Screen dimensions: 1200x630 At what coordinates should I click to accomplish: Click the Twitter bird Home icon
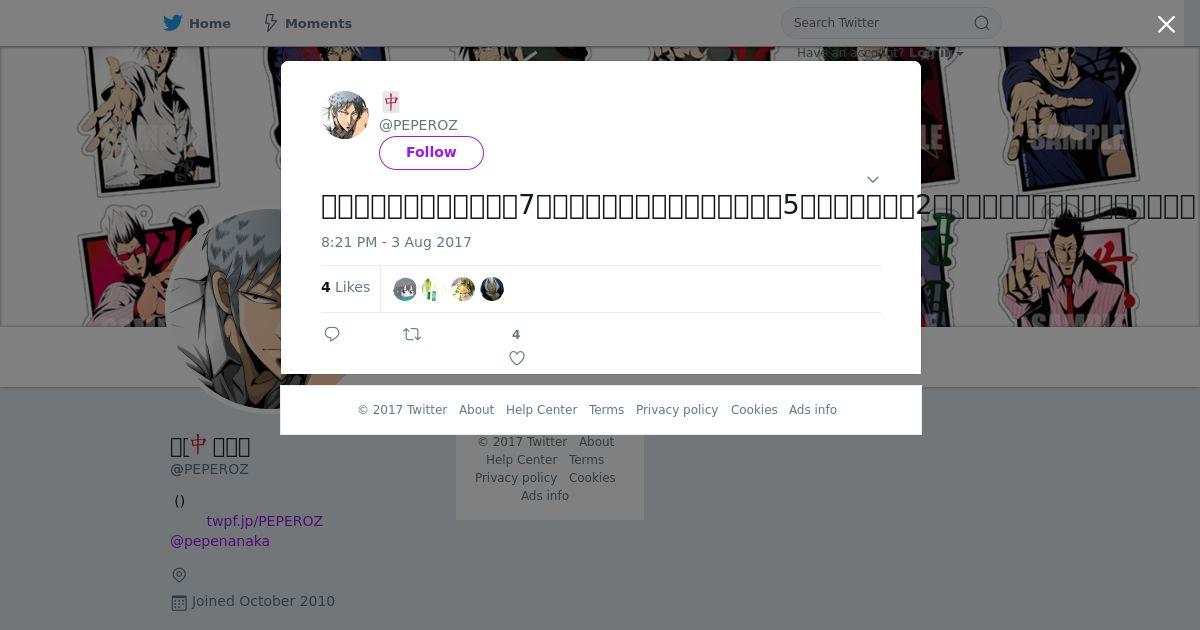173,23
